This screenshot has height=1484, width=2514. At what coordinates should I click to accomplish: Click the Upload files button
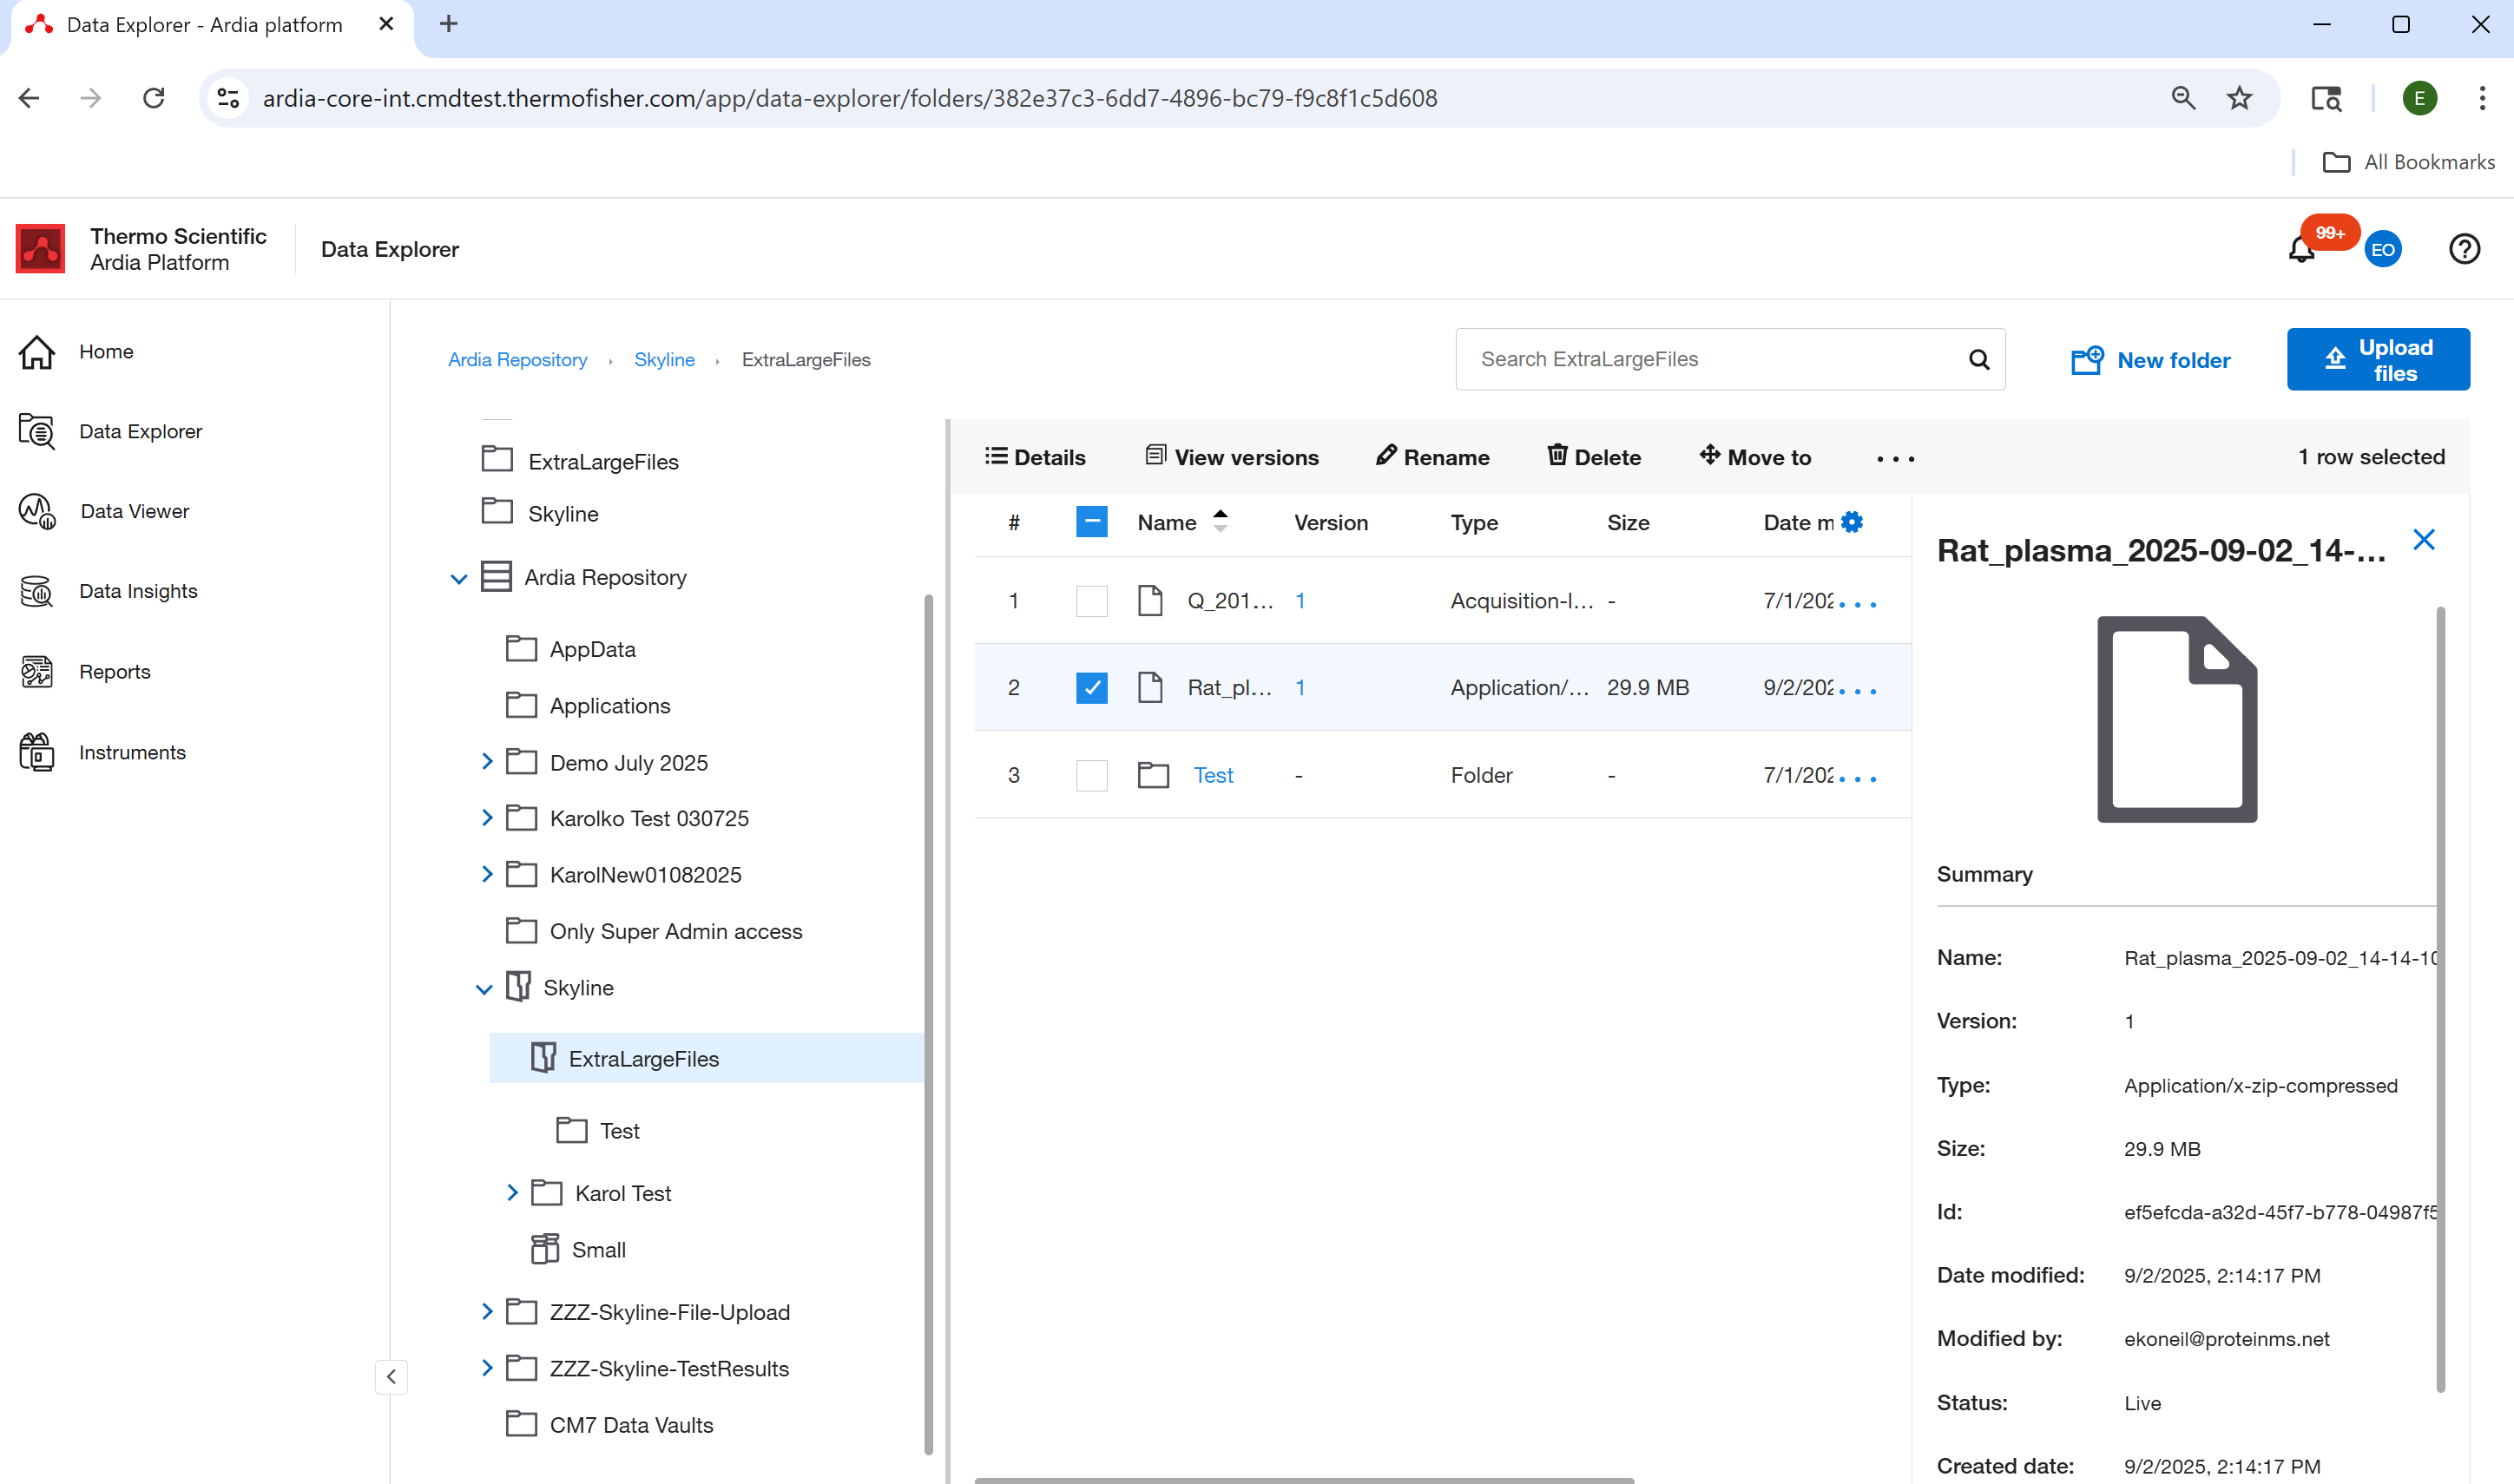(x=2378, y=359)
